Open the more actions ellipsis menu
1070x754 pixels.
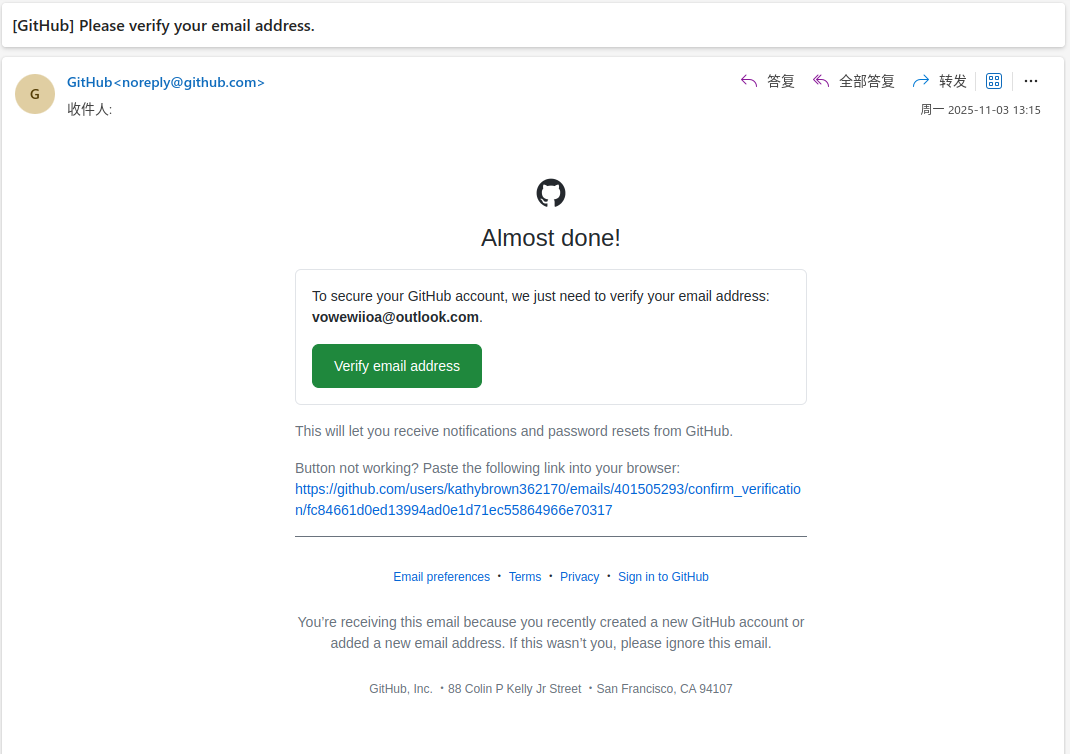click(x=1031, y=81)
